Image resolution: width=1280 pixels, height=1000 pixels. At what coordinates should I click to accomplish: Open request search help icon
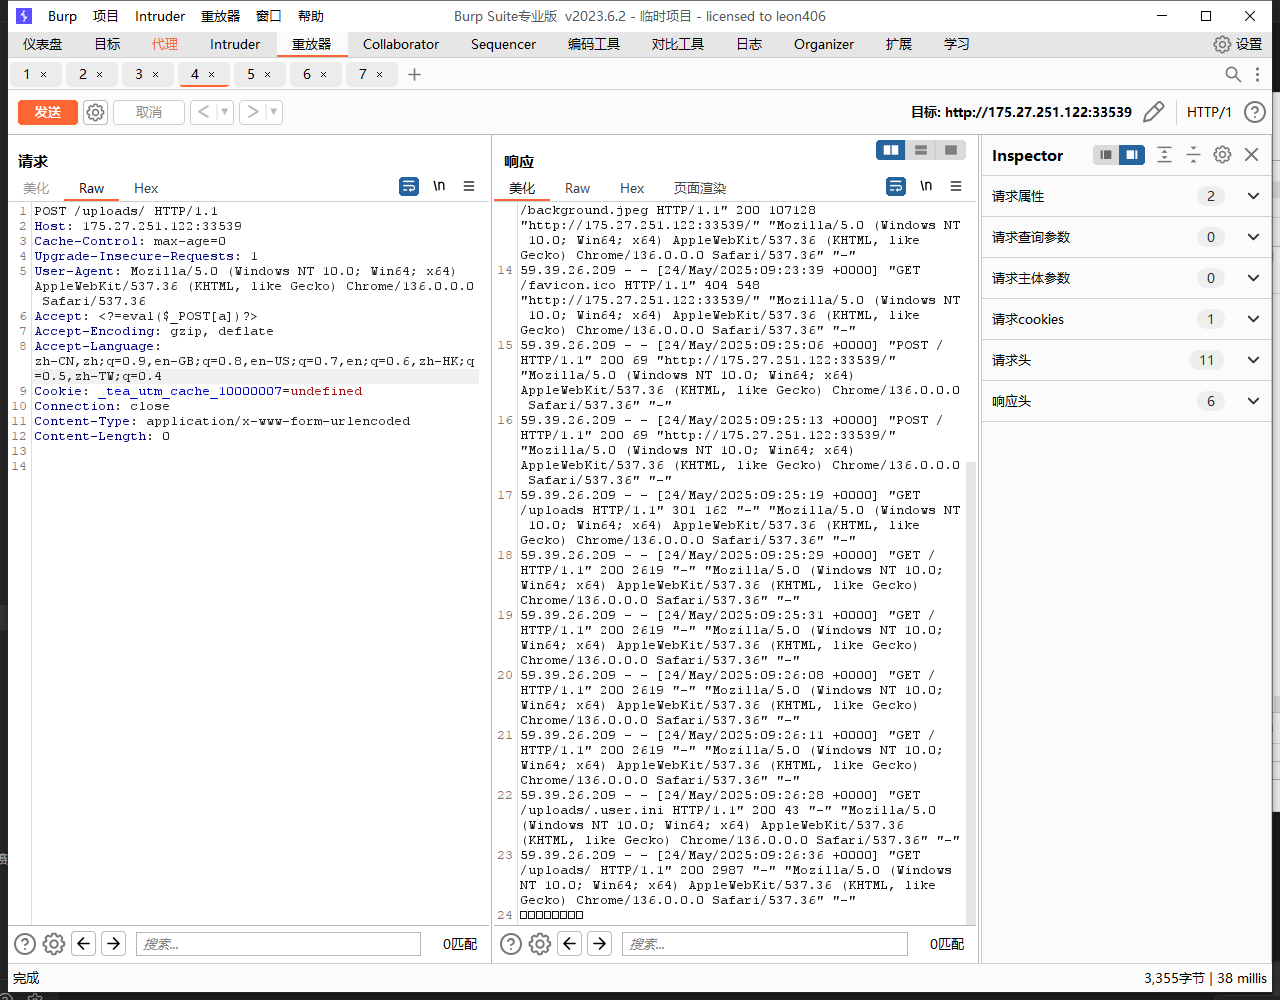pos(25,943)
